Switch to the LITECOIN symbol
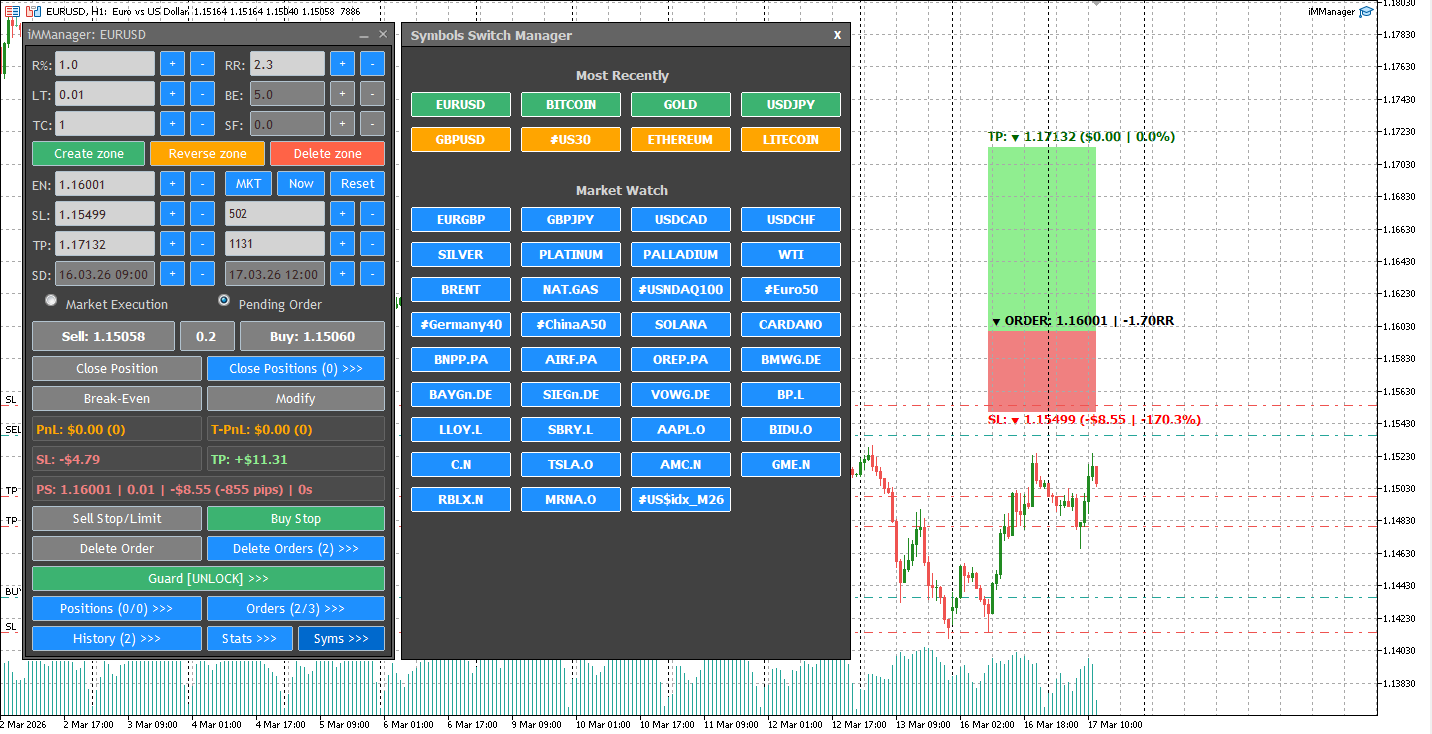The width and height of the screenshot is (1432, 734). click(x=791, y=140)
